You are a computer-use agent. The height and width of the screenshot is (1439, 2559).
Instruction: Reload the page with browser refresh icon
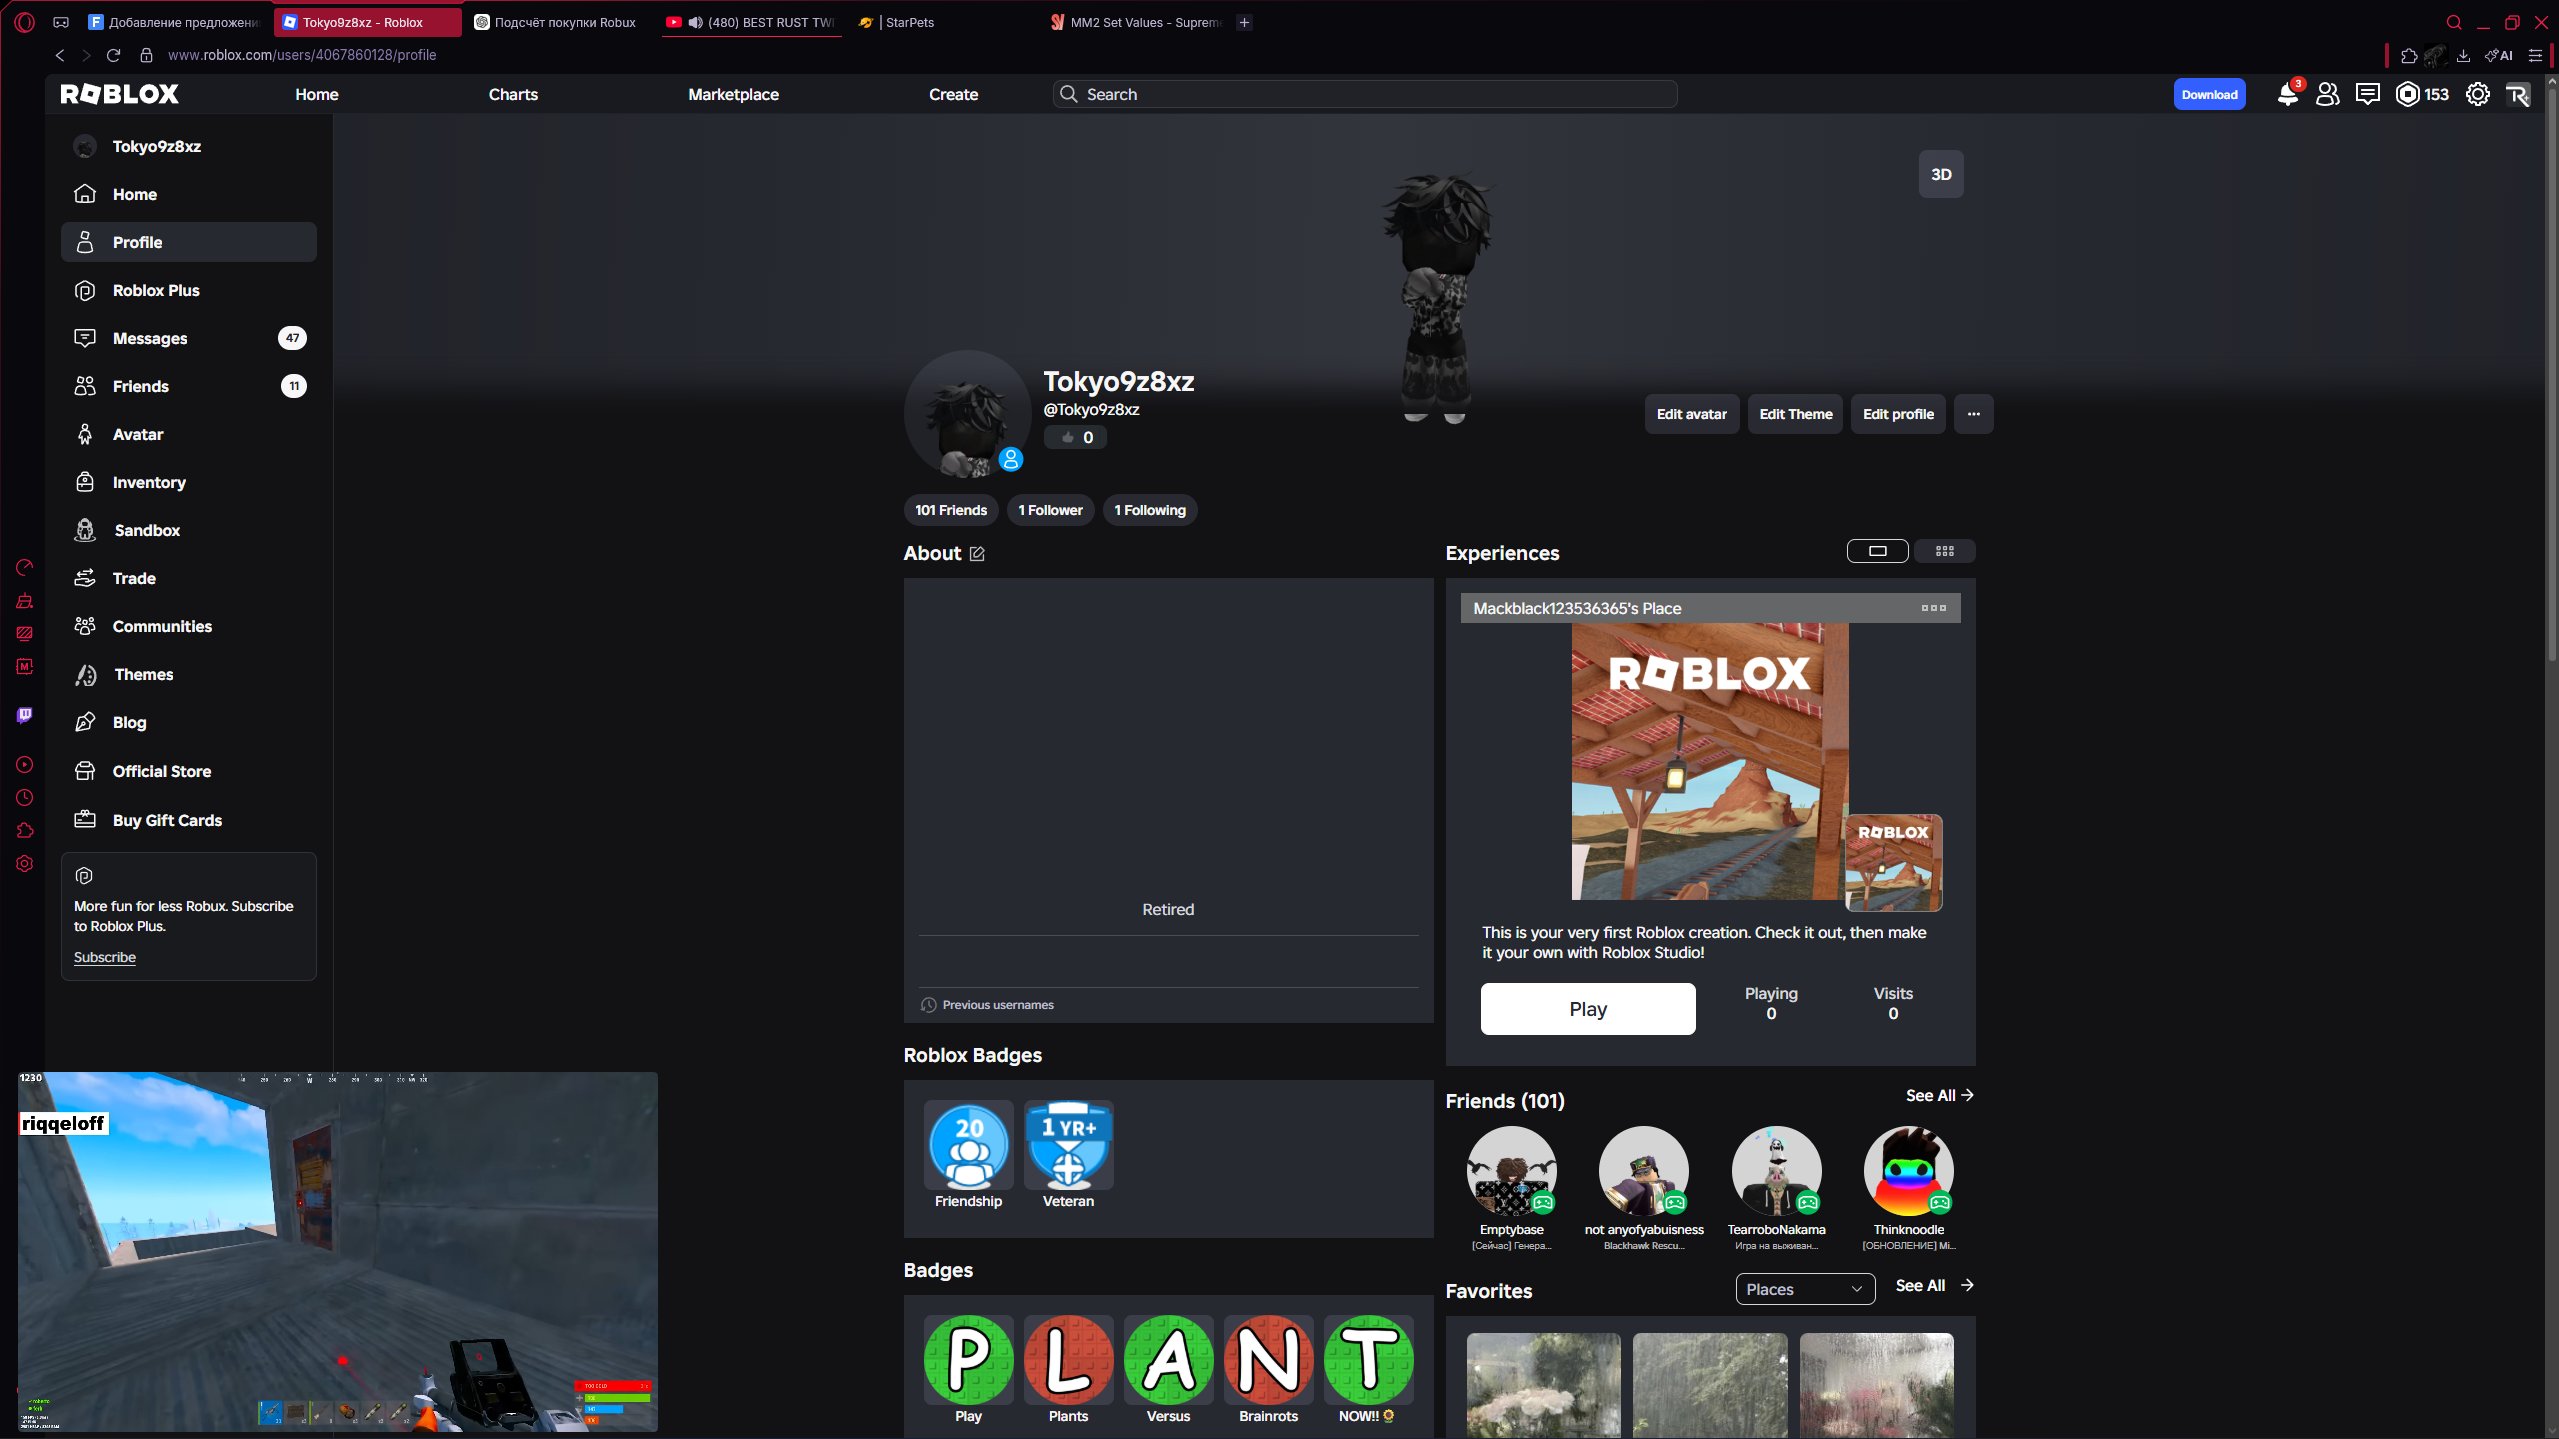[113, 55]
